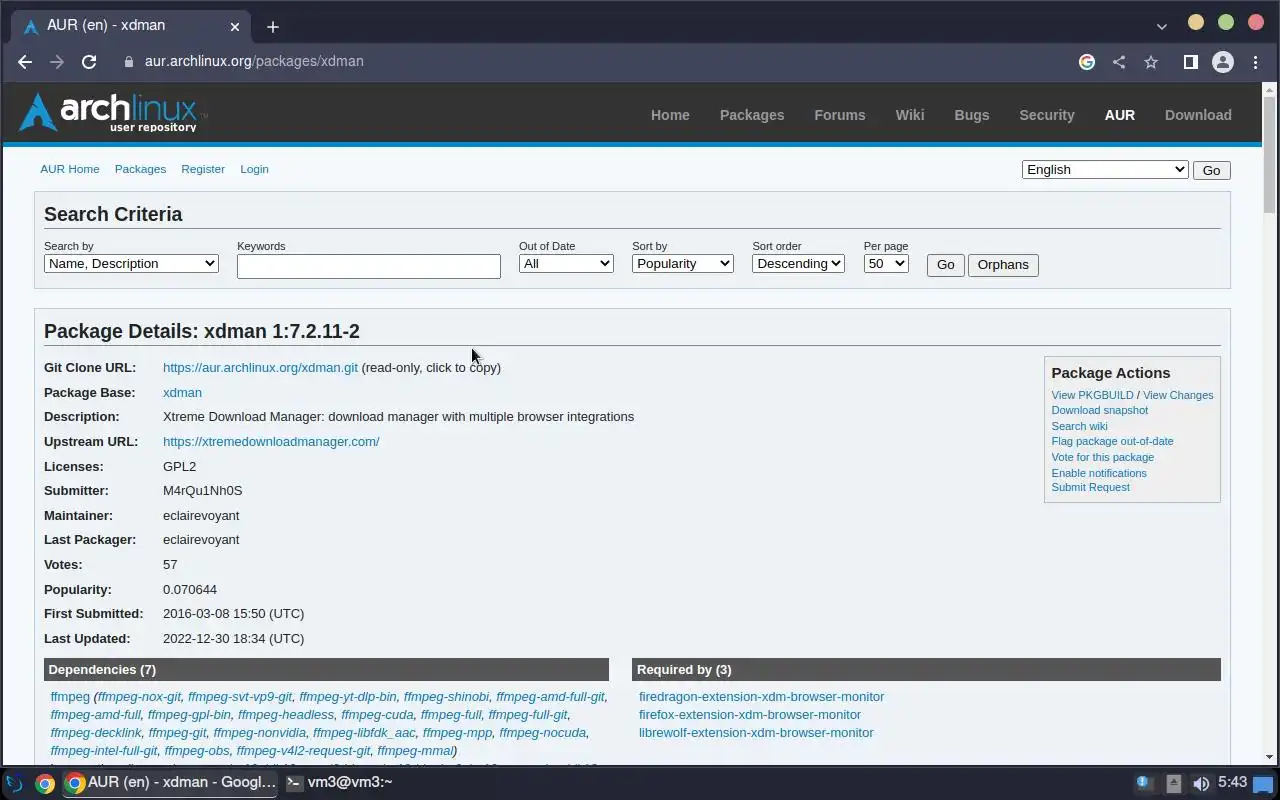The width and height of the screenshot is (1280, 800).
Task: Reload the page
Action: 89,62
